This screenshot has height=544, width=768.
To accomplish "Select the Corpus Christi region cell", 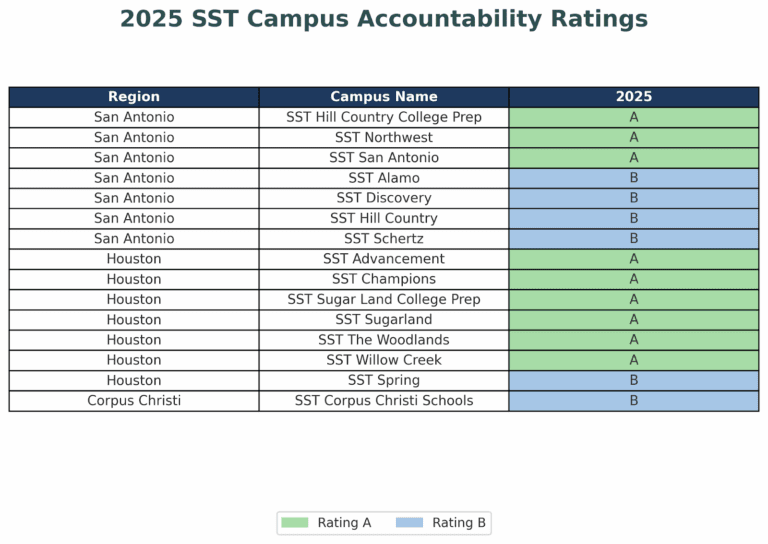I will [x=134, y=401].
